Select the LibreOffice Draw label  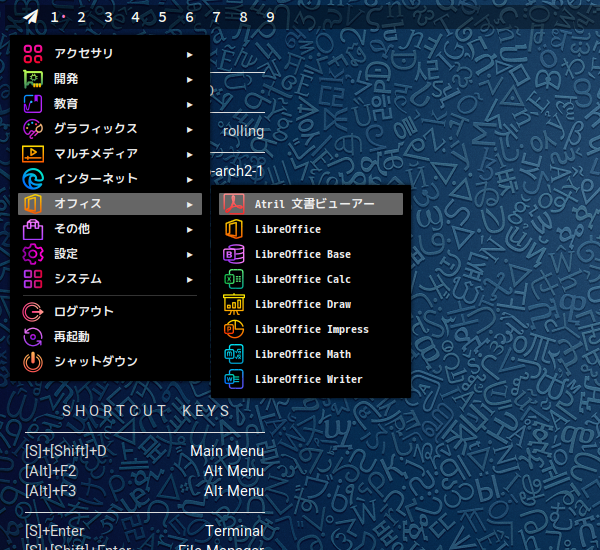(x=303, y=304)
